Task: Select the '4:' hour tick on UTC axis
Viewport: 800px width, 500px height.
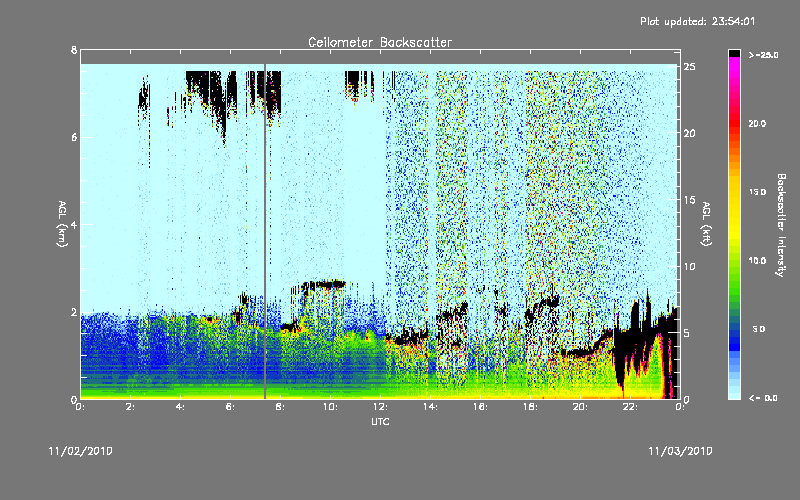Action: [x=180, y=407]
